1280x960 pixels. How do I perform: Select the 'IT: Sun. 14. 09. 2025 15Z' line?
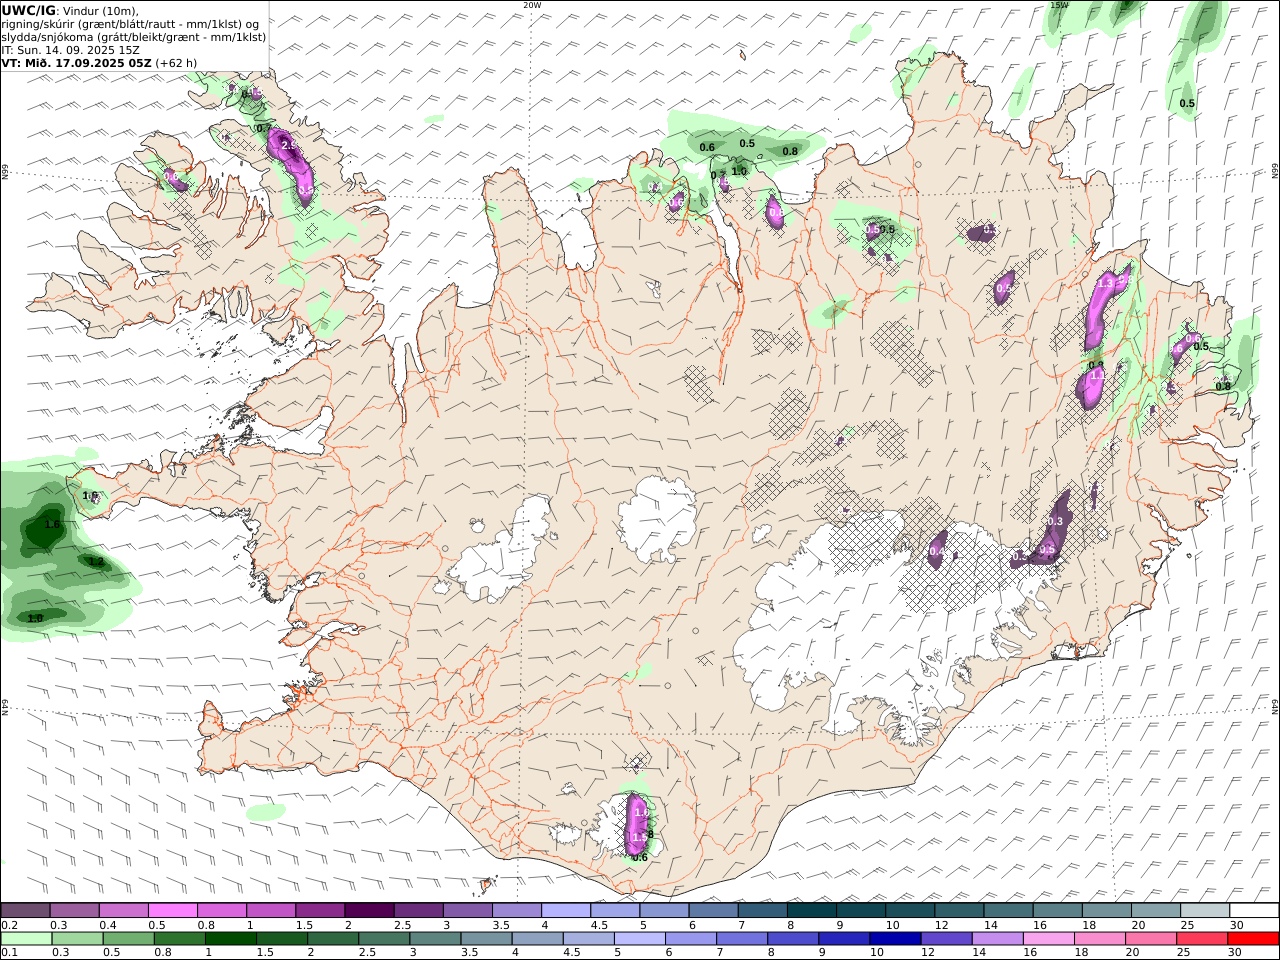[x=70, y=50]
